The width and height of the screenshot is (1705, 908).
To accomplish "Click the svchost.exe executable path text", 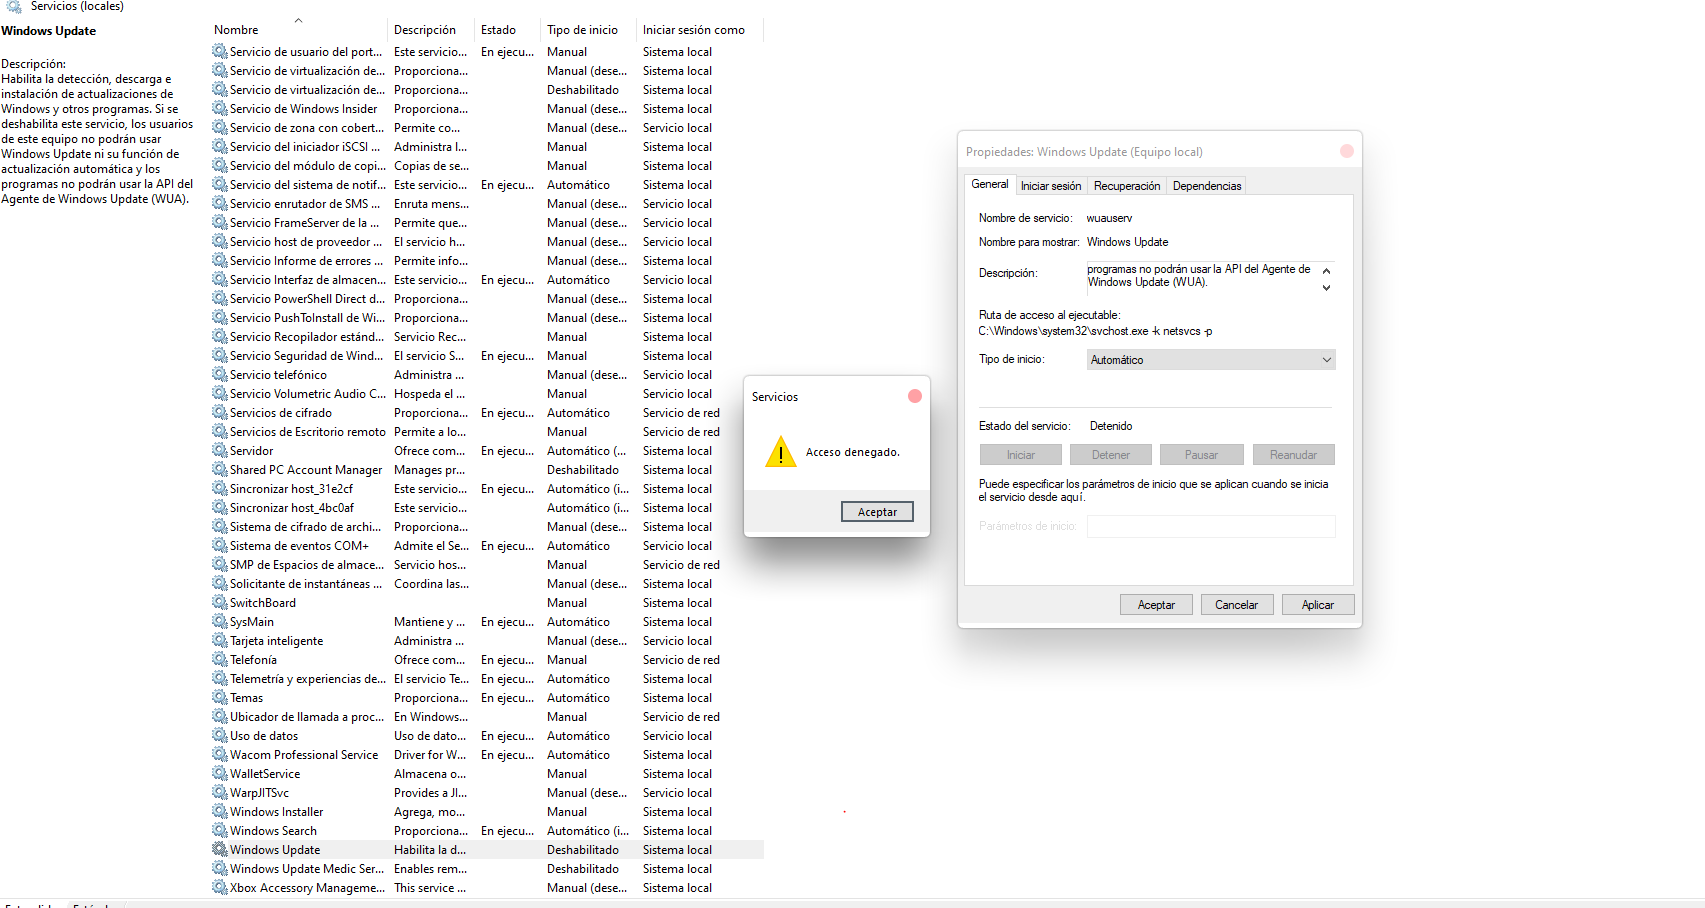I will click(x=1095, y=331).
